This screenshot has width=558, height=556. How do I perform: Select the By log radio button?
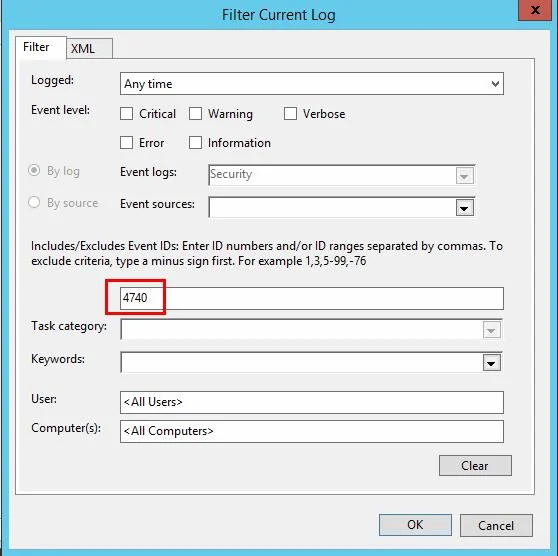click(x=34, y=171)
